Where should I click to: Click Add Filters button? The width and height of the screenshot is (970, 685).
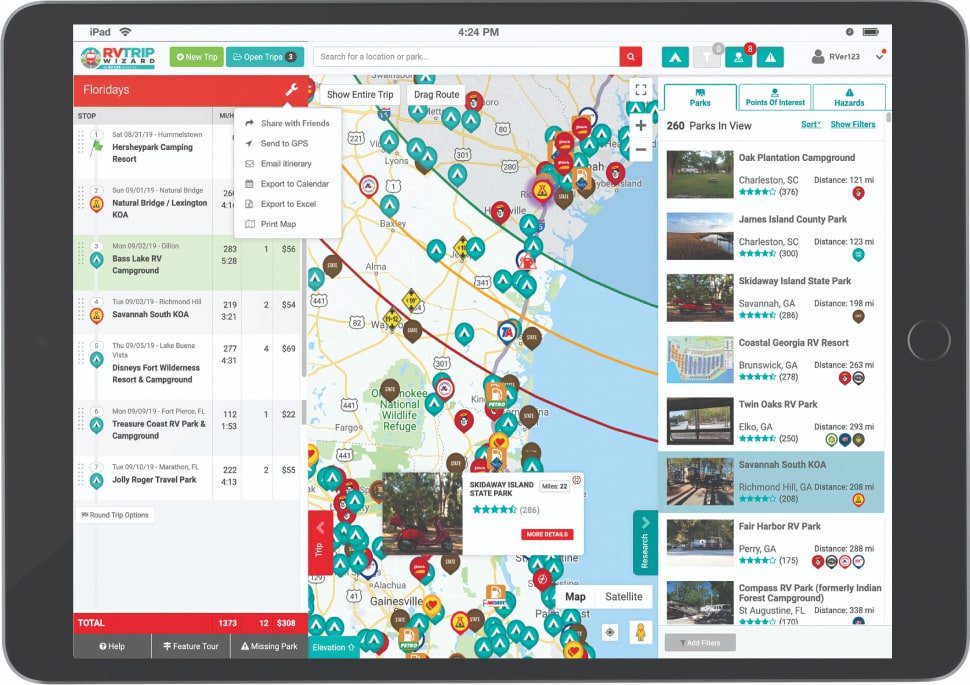pos(700,642)
